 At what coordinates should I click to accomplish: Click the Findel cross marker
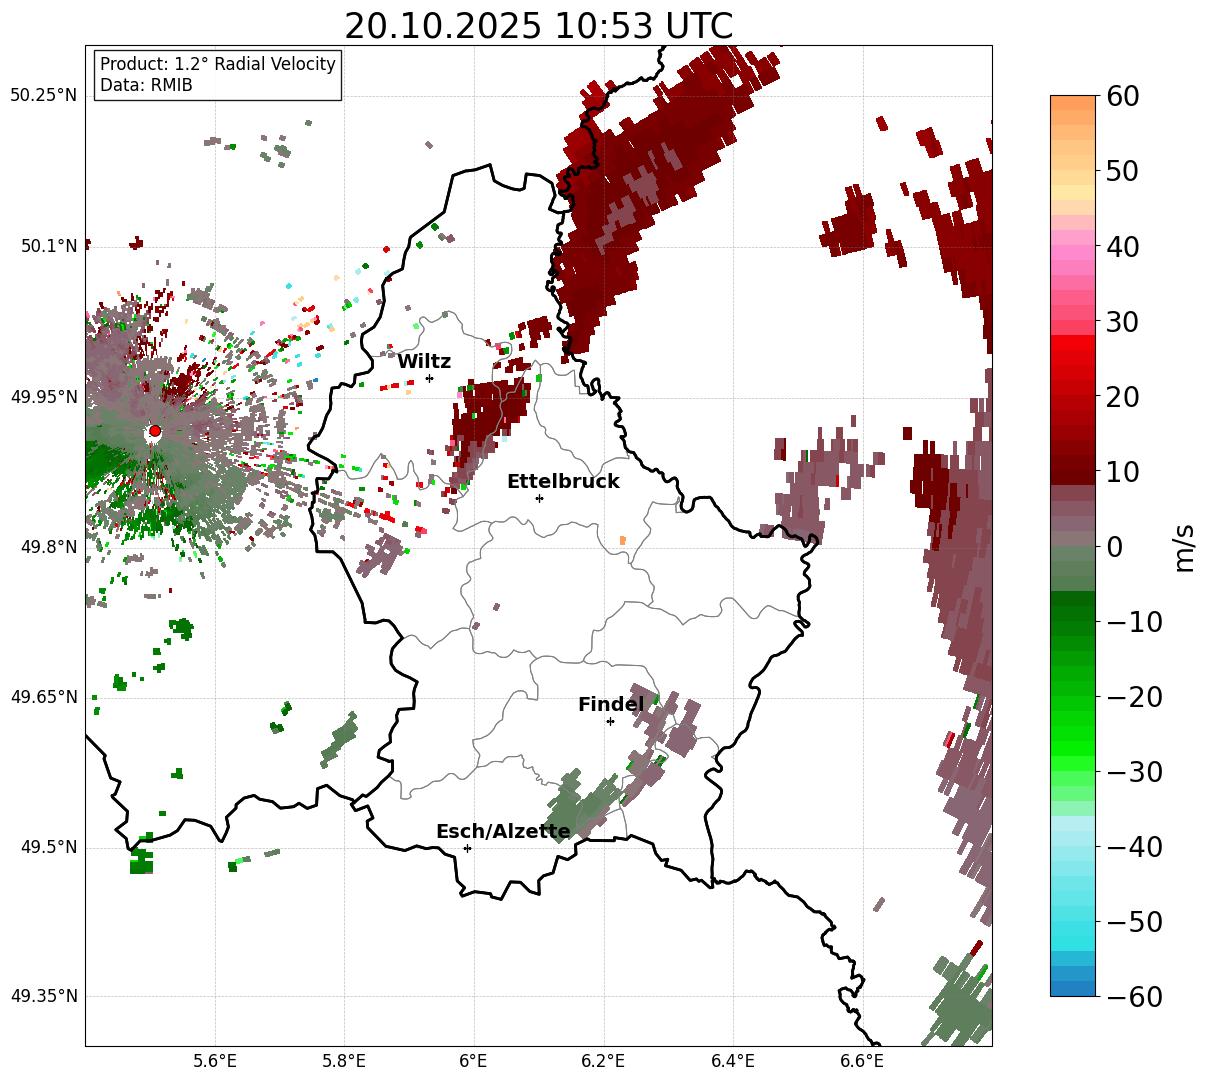click(x=610, y=721)
